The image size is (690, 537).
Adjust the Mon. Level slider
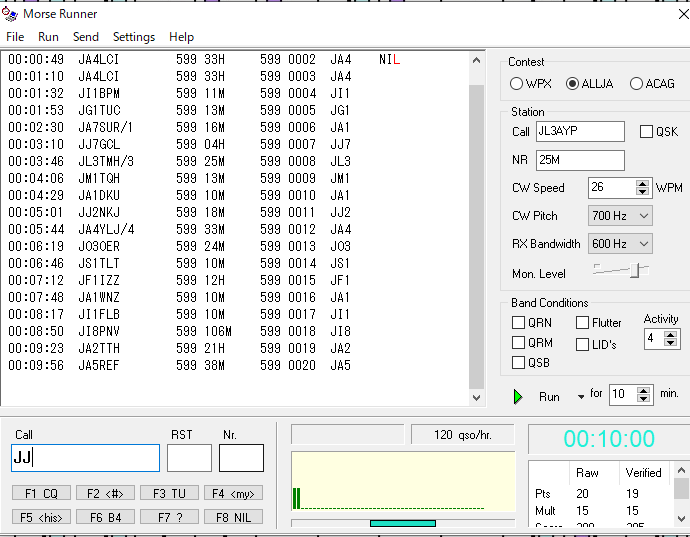point(634,270)
